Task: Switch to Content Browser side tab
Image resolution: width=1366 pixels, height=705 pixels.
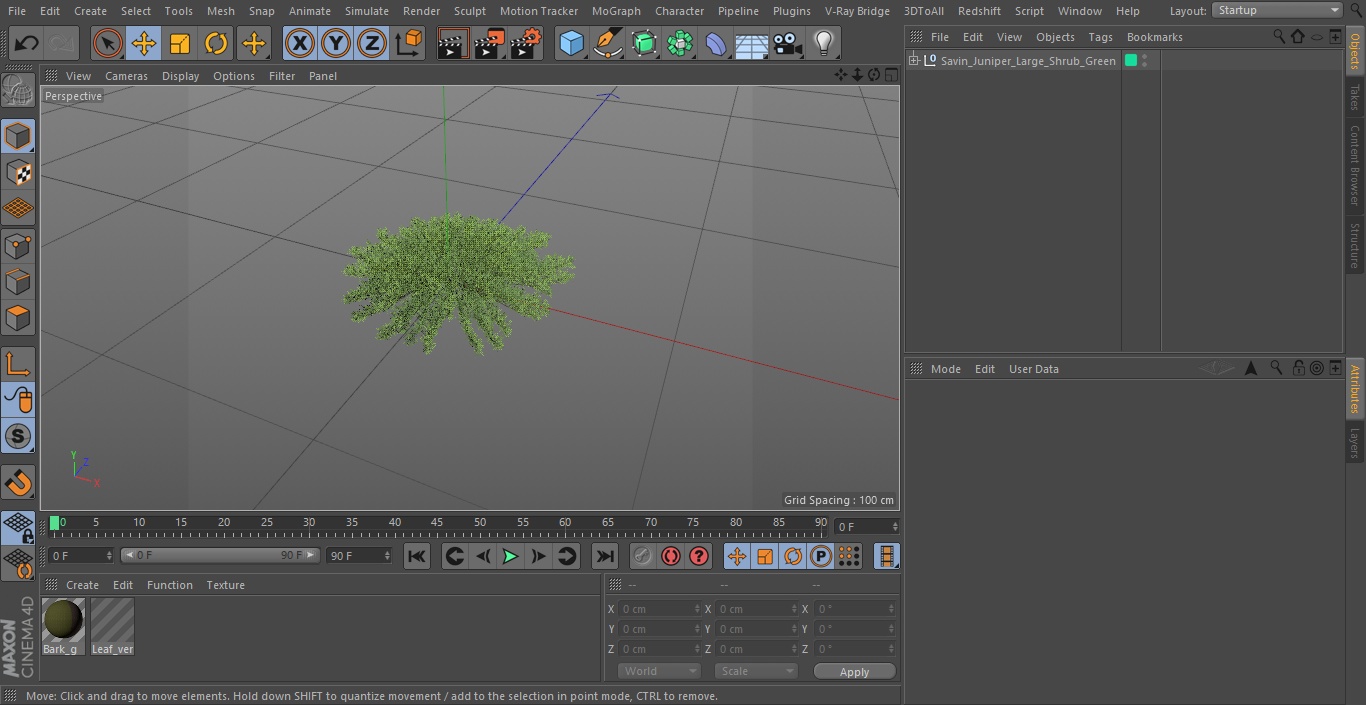Action: point(1355,164)
